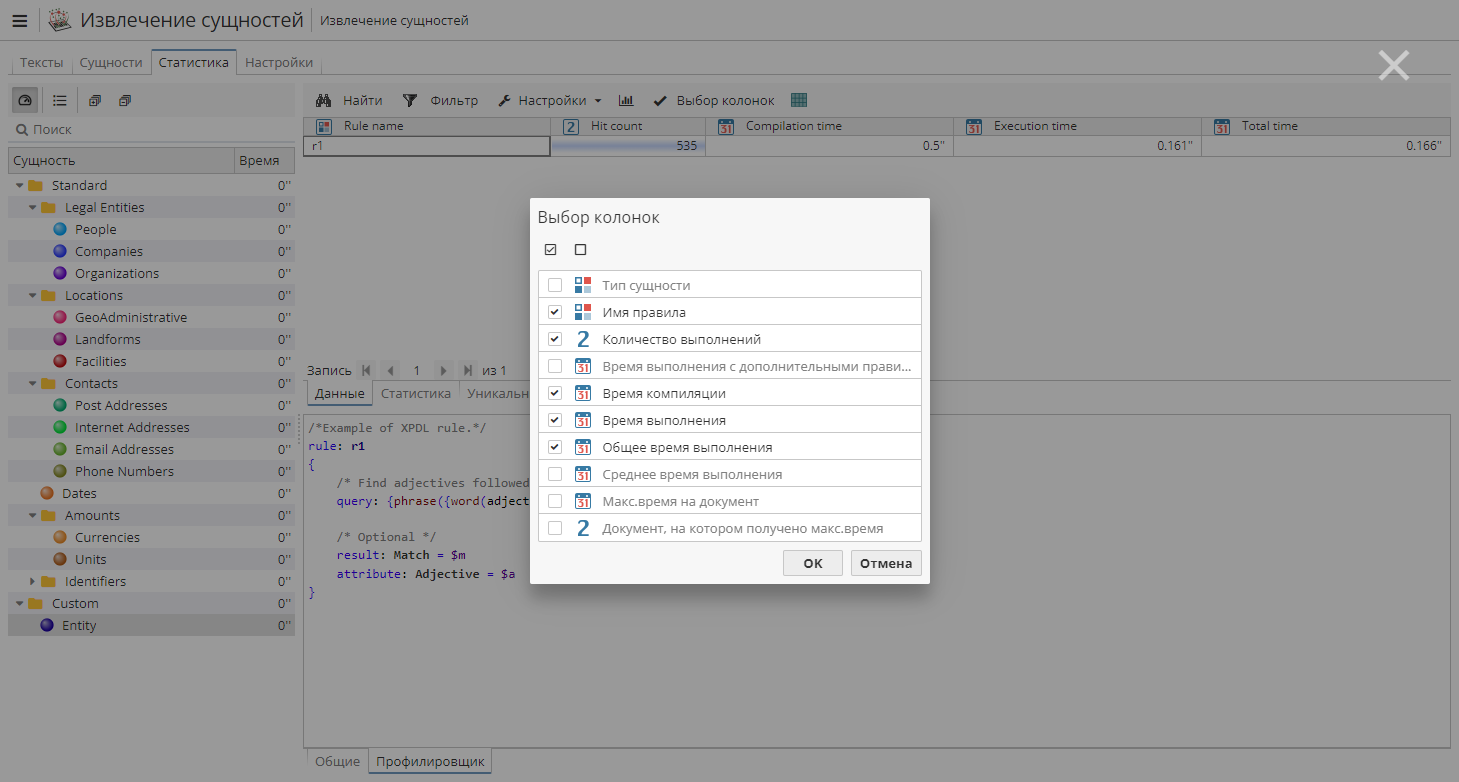Screen dimensions: 1459x782
Task: Uncheck the Время выполнения column
Action: 555,420
